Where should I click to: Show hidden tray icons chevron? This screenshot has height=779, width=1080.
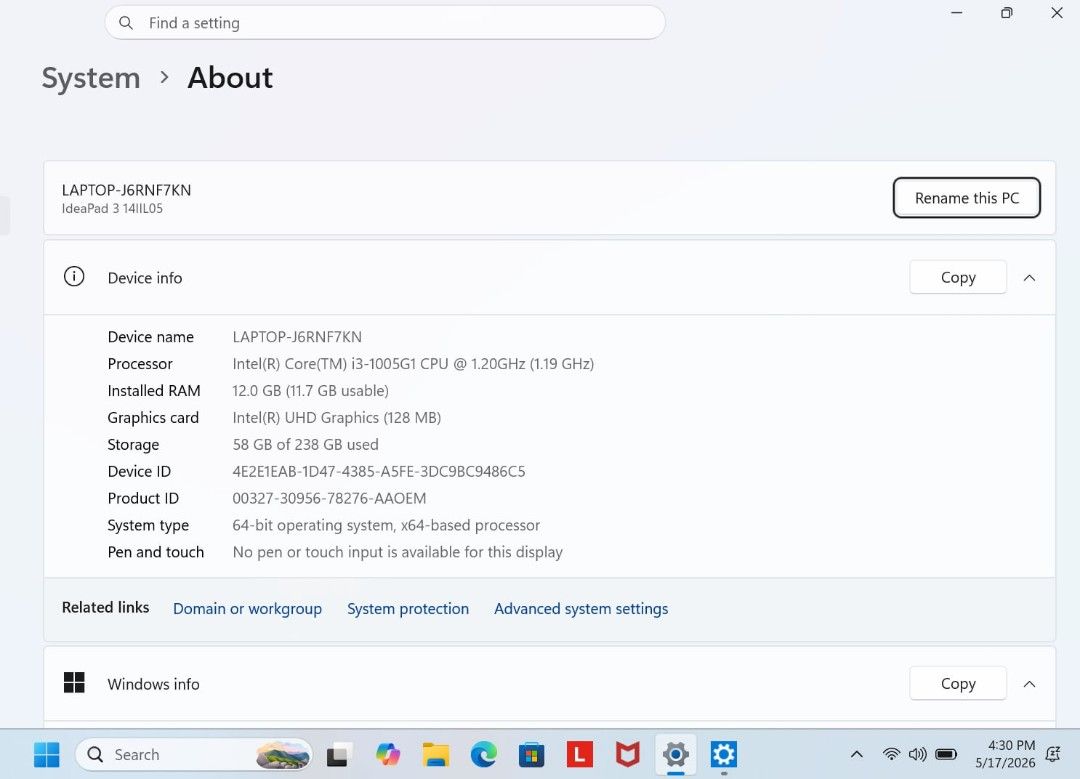857,754
